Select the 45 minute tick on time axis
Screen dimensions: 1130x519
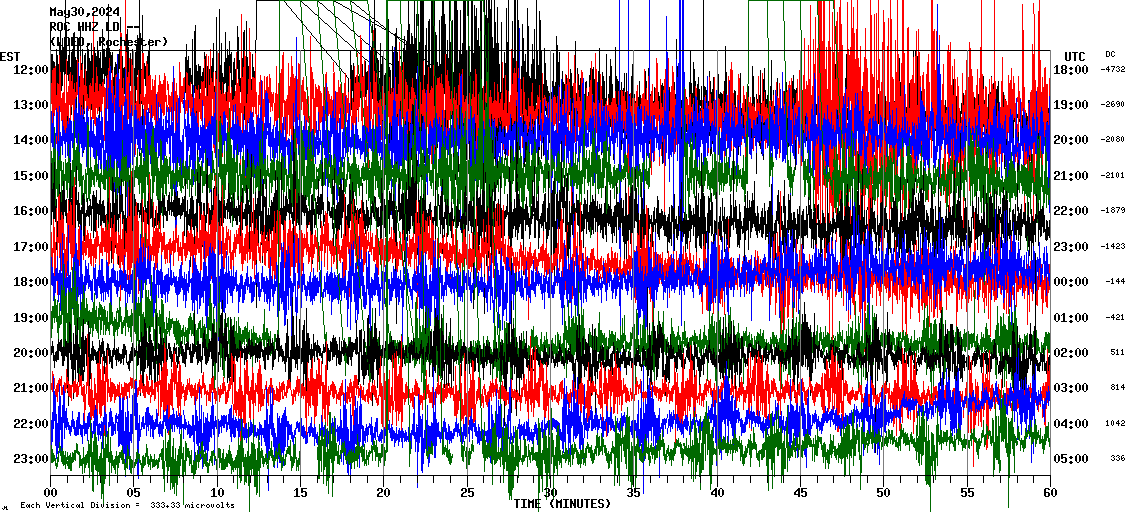click(x=800, y=493)
